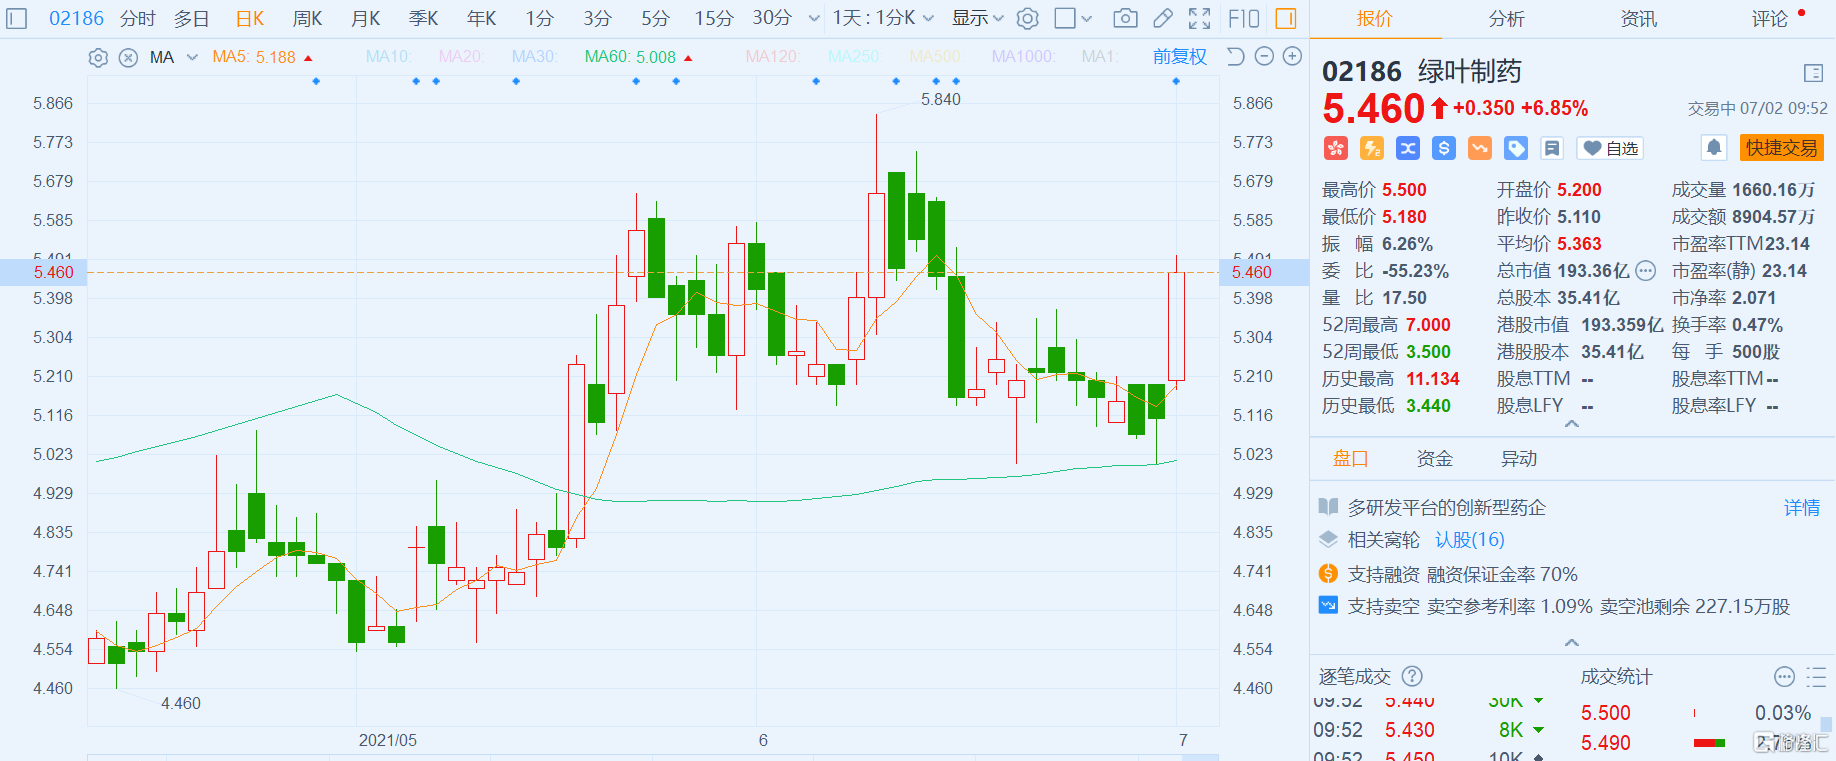The width and height of the screenshot is (1836, 761).
Task: Click the orange lightning level-2 icon
Action: pos(1372,148)
